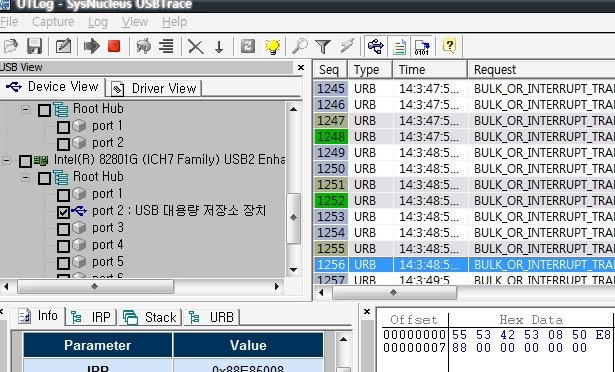This screenshot has height=372, width=615.
Task: Open the filter funnel icon
Action: [323, 46]
